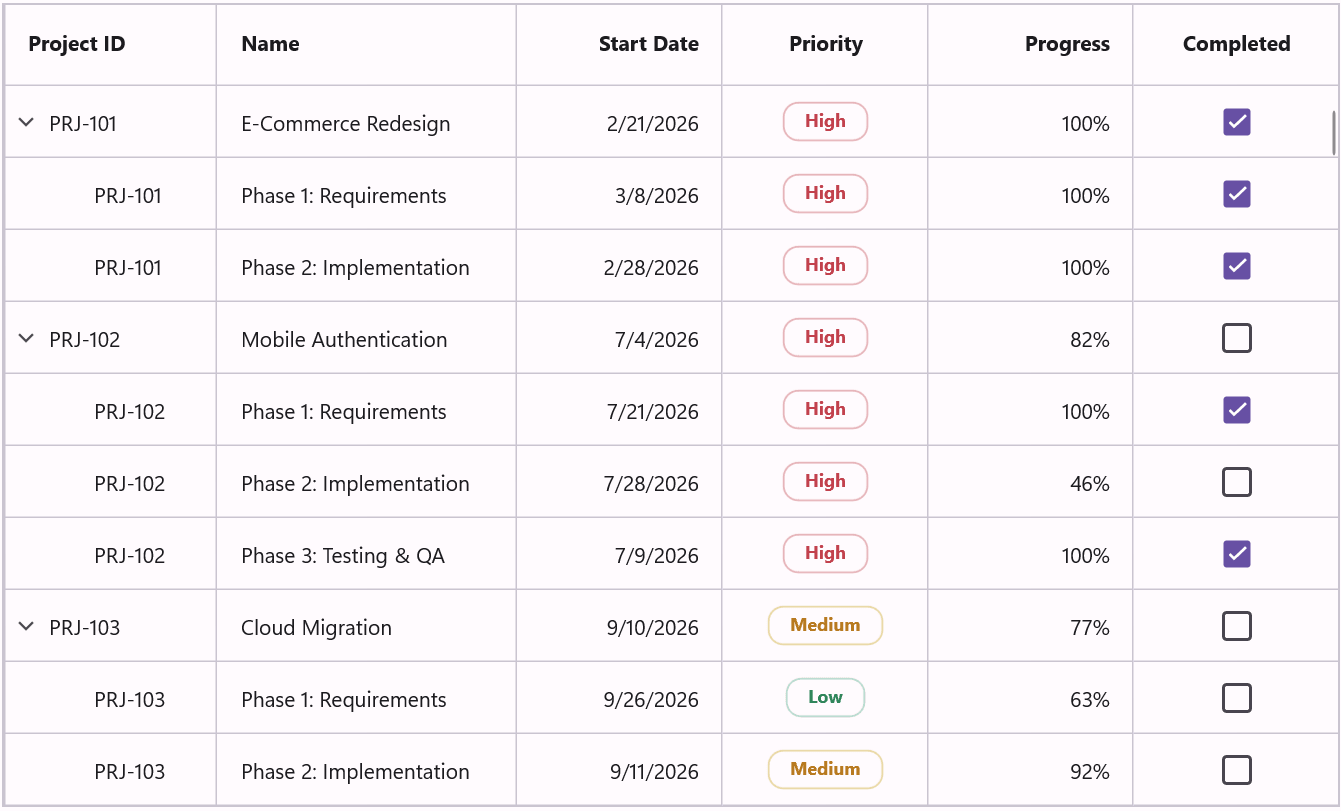Screen dimensions: 1341x811
Task: Uncheck Completed for E-Commerce Redesign
Action: [1237, 122]
